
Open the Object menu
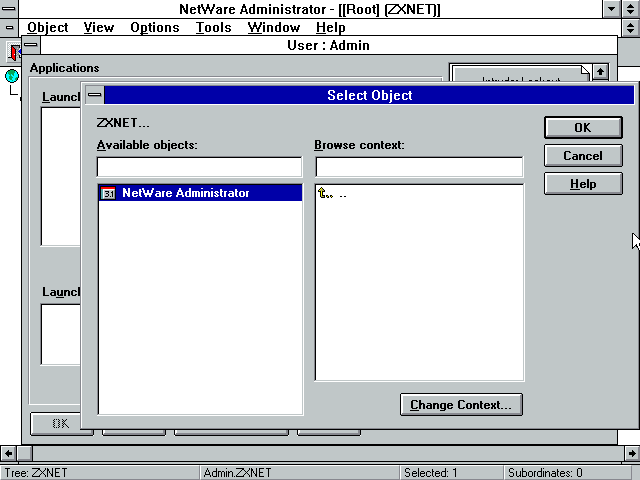pyautogui.click(x=48, y=27)
